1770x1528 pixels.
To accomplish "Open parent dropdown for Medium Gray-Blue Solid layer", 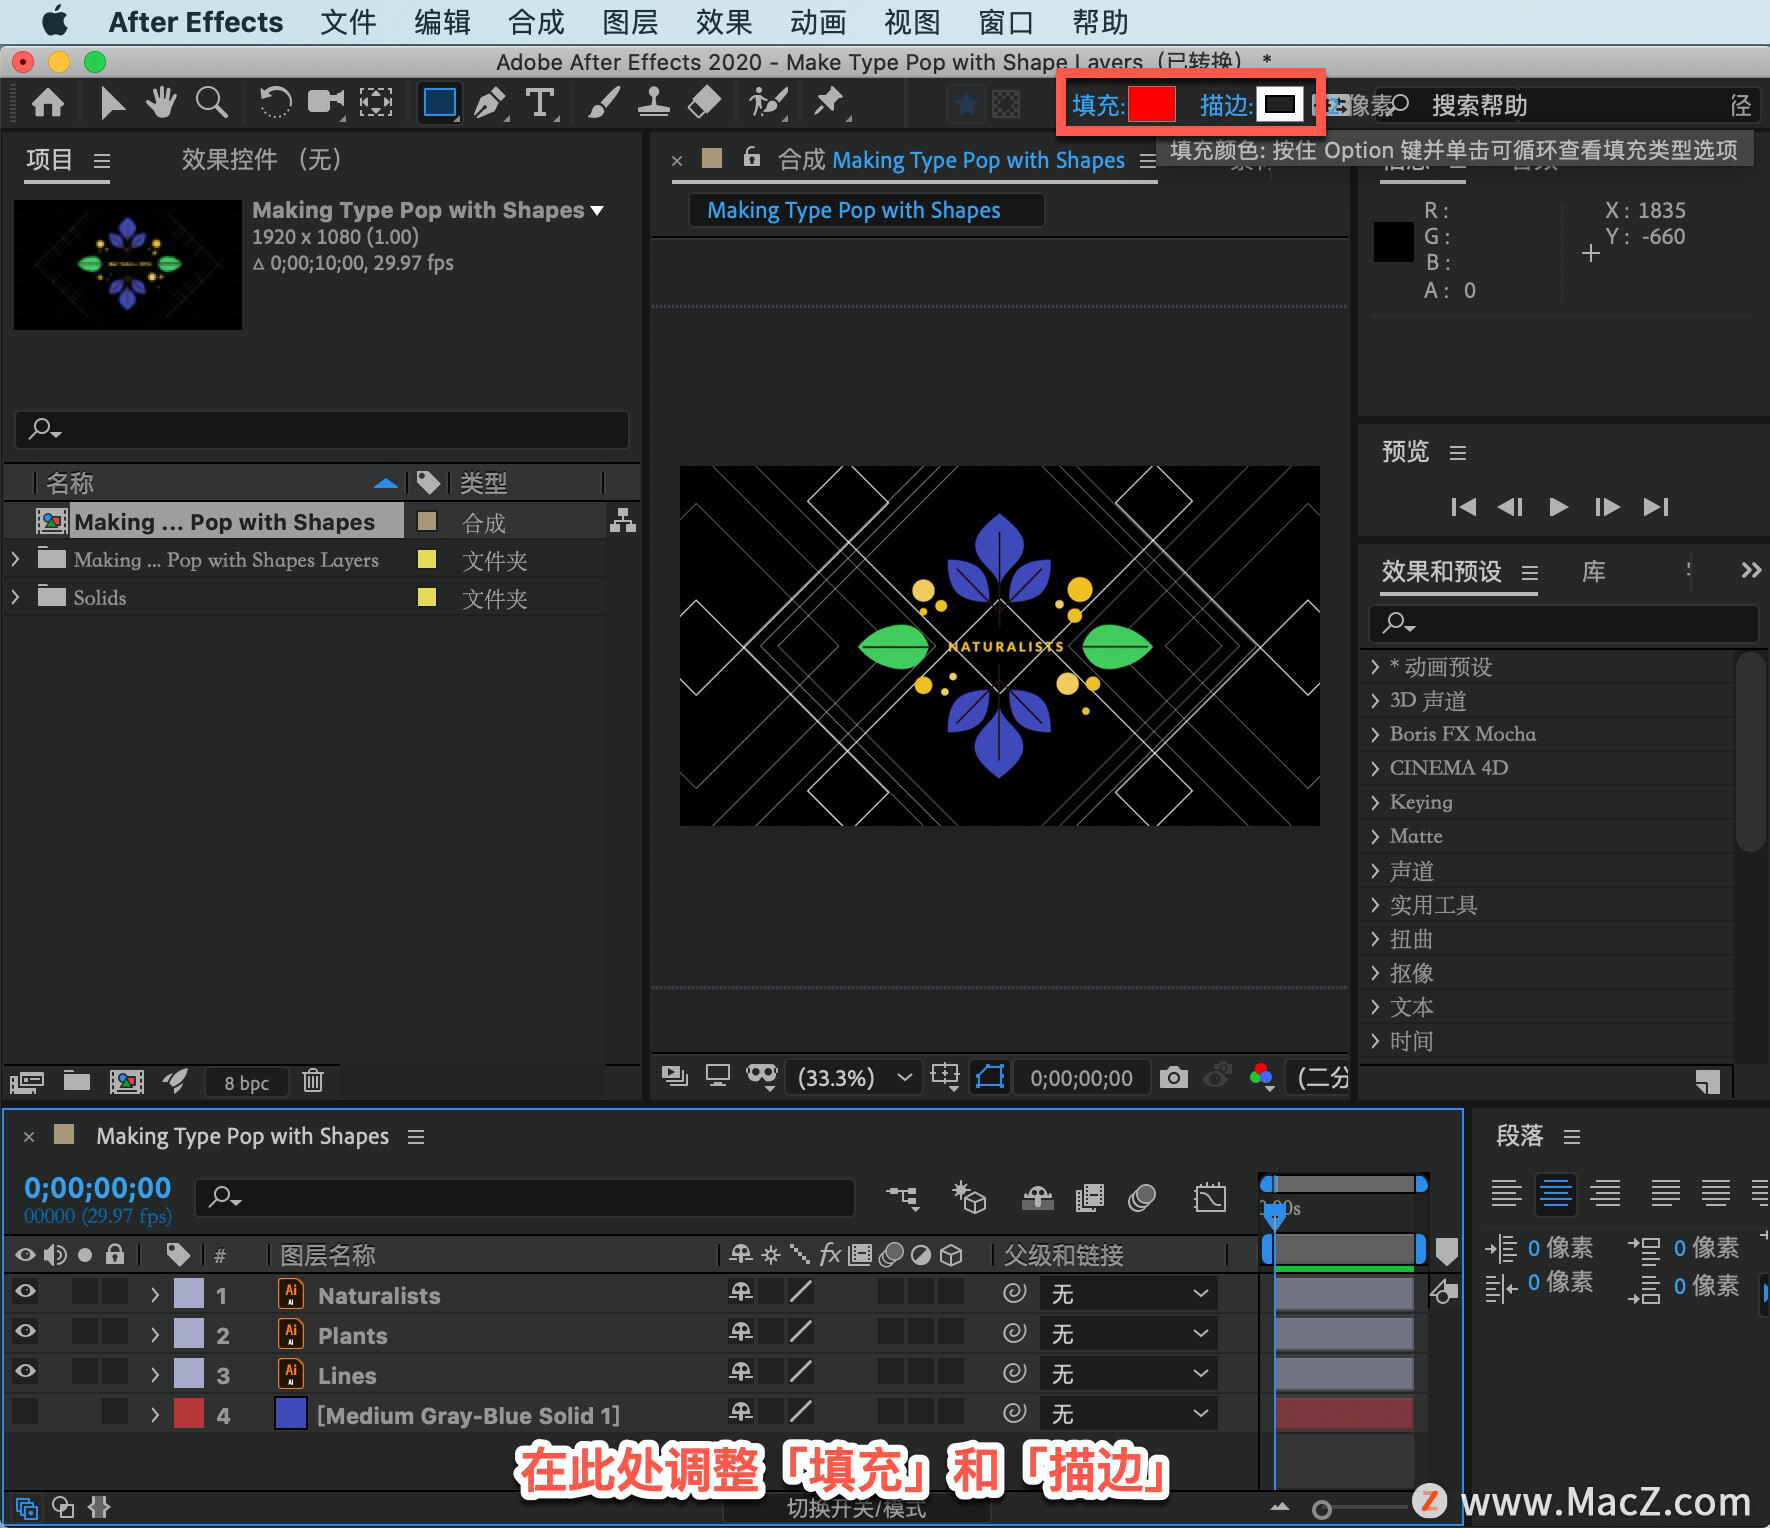I will pyautogui.click(x=1129, y=1413).
